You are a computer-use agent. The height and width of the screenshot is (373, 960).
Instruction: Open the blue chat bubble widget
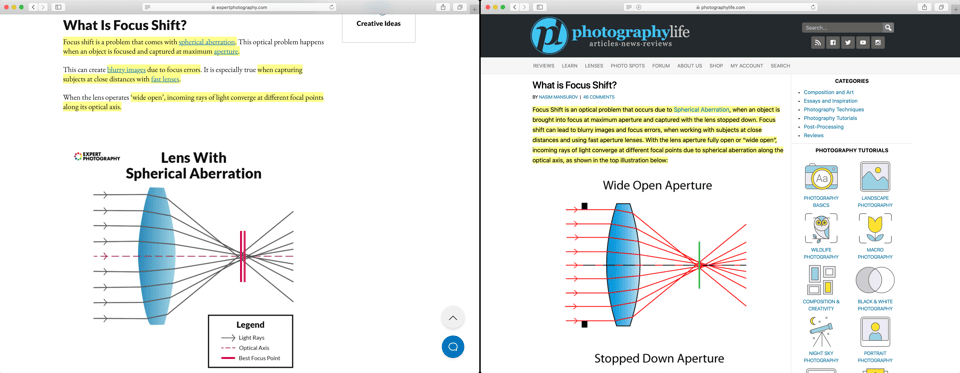[453, 347]
